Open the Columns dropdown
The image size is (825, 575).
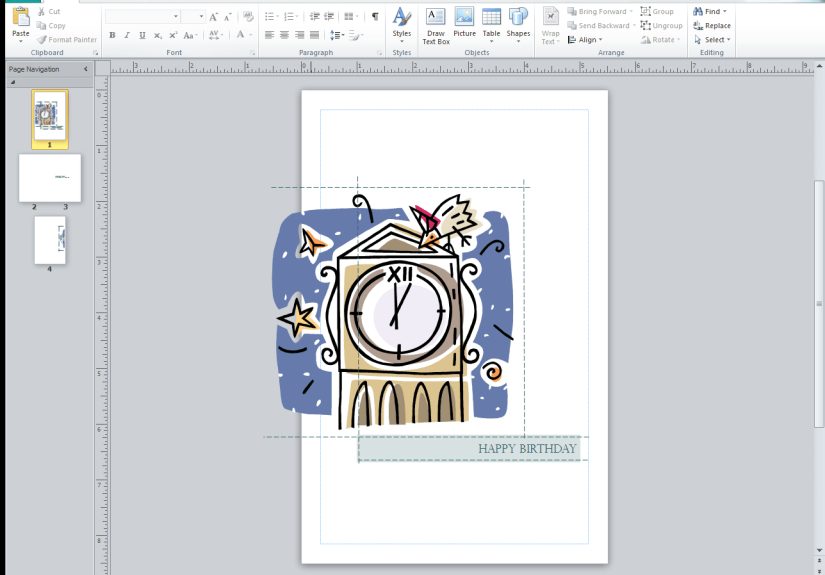351,17
